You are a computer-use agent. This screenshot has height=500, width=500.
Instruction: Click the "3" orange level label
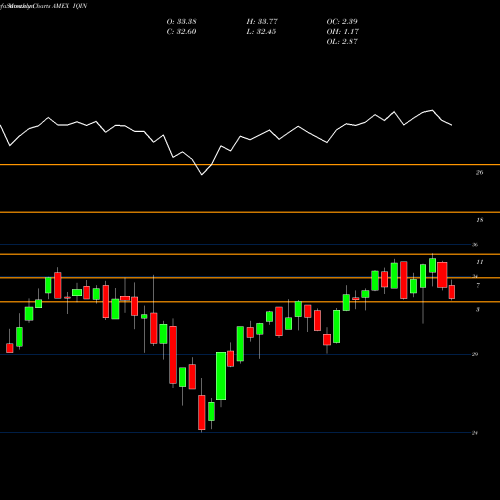(478, 310)
